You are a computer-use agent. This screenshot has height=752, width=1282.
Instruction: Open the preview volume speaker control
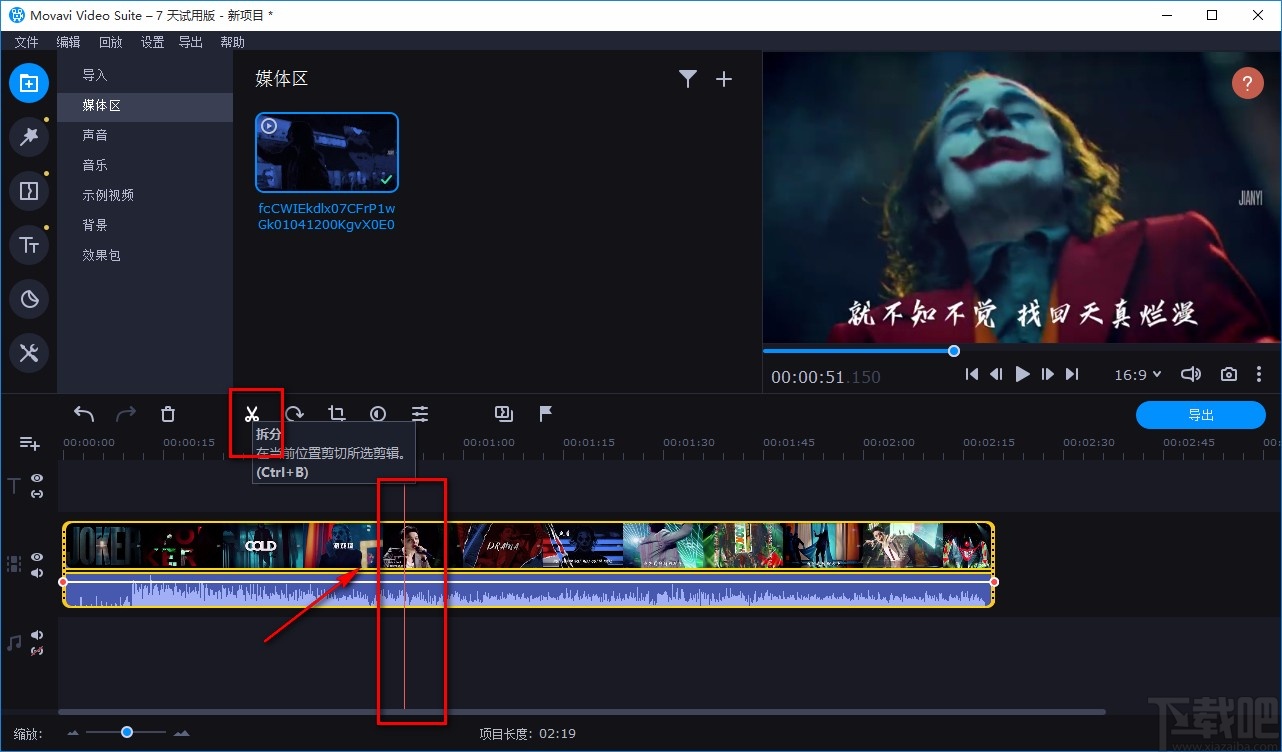tap(1190, 374)
